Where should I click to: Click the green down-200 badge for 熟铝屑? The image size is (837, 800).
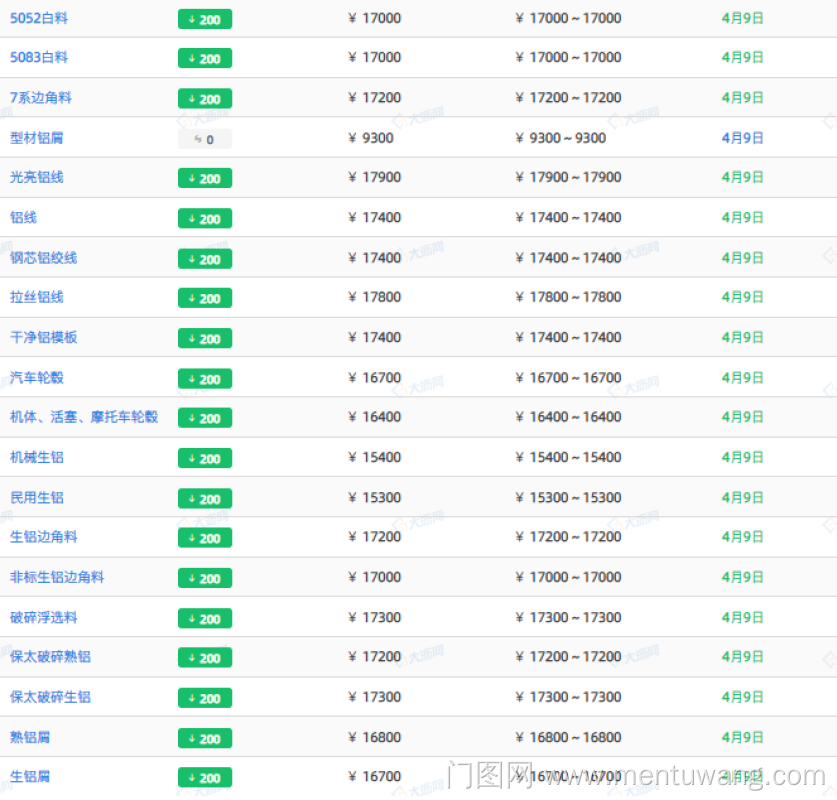point(204,738)
